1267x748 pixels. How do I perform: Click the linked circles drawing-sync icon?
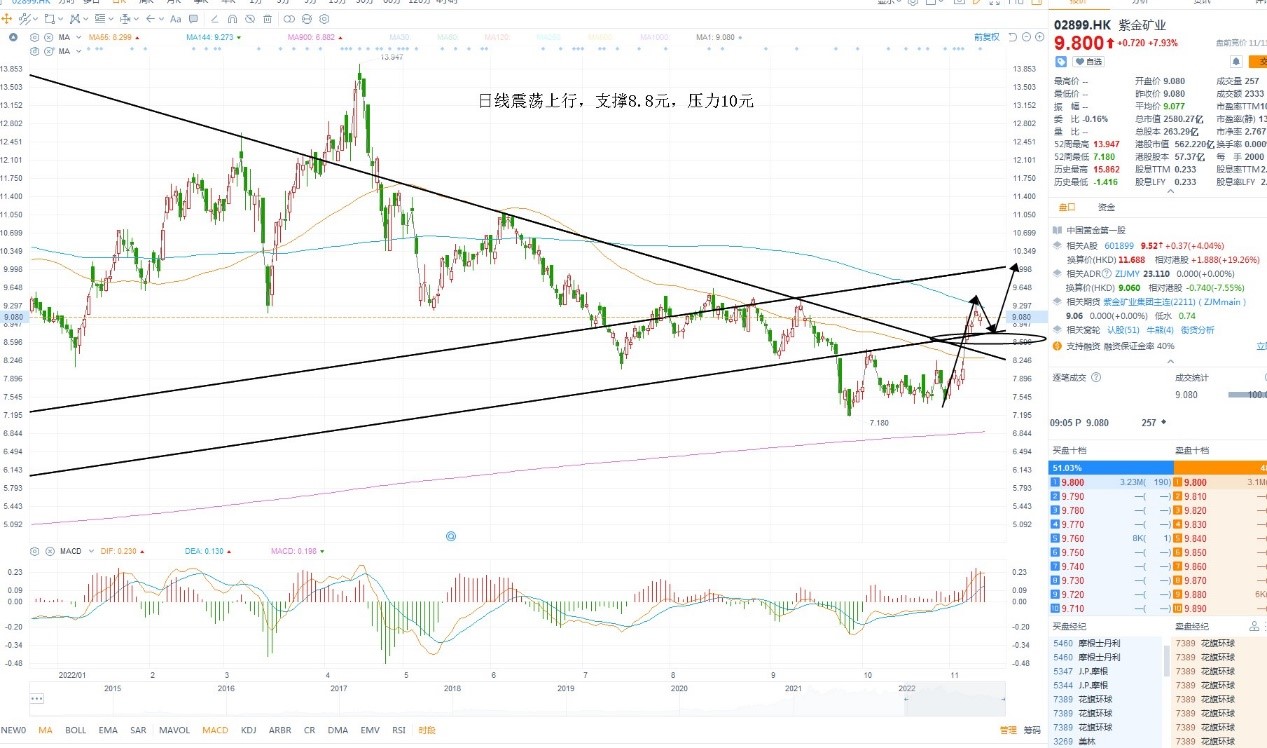(x=288, y=19)
